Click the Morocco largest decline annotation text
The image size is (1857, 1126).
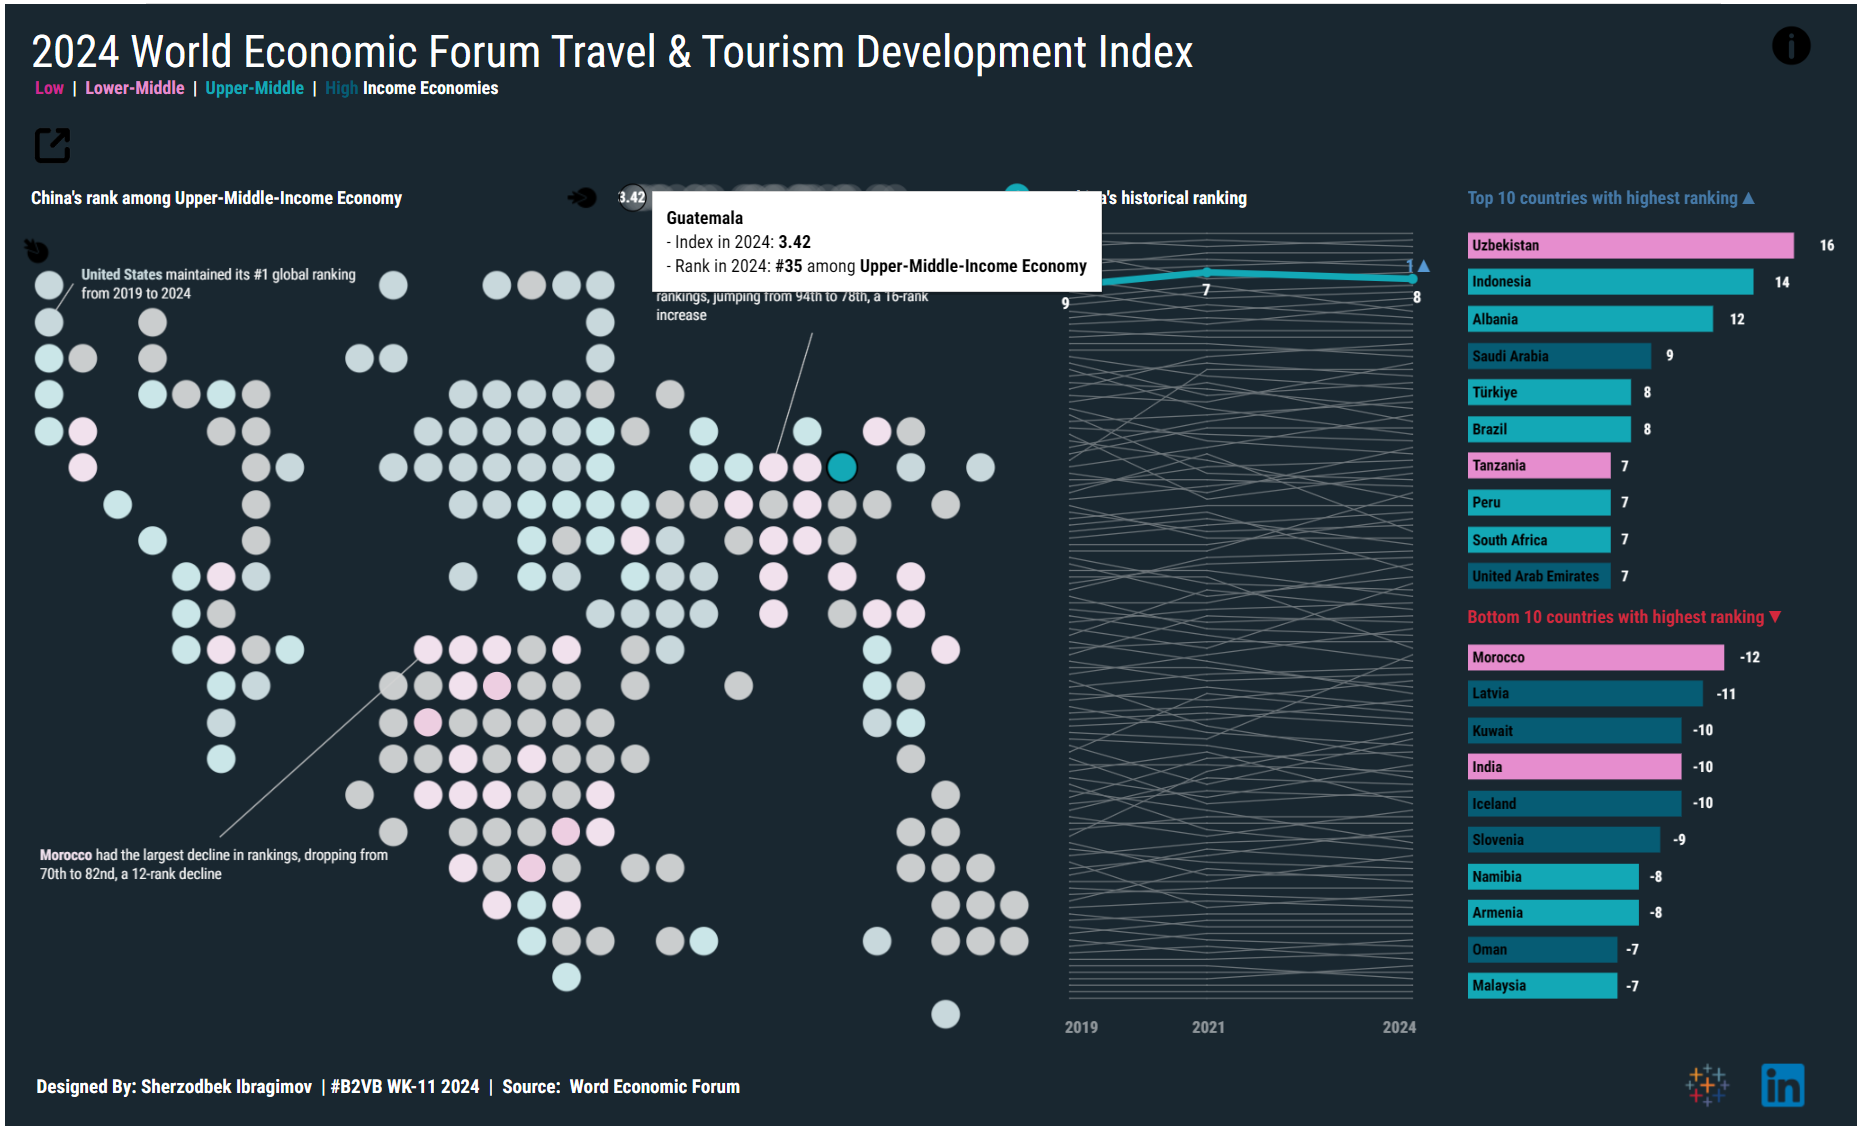214,864
